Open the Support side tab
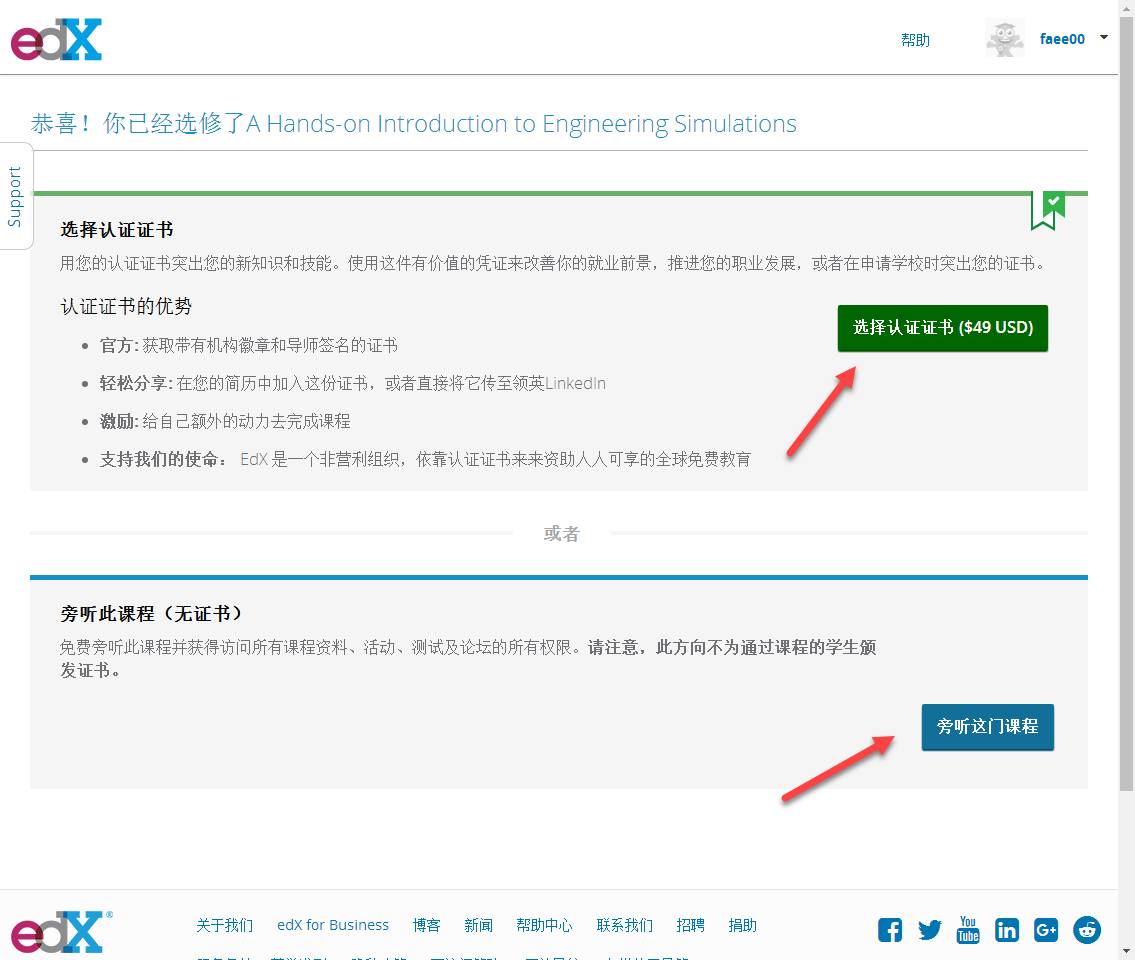Screen dimensions: 1135x960 tap(16, 196)
